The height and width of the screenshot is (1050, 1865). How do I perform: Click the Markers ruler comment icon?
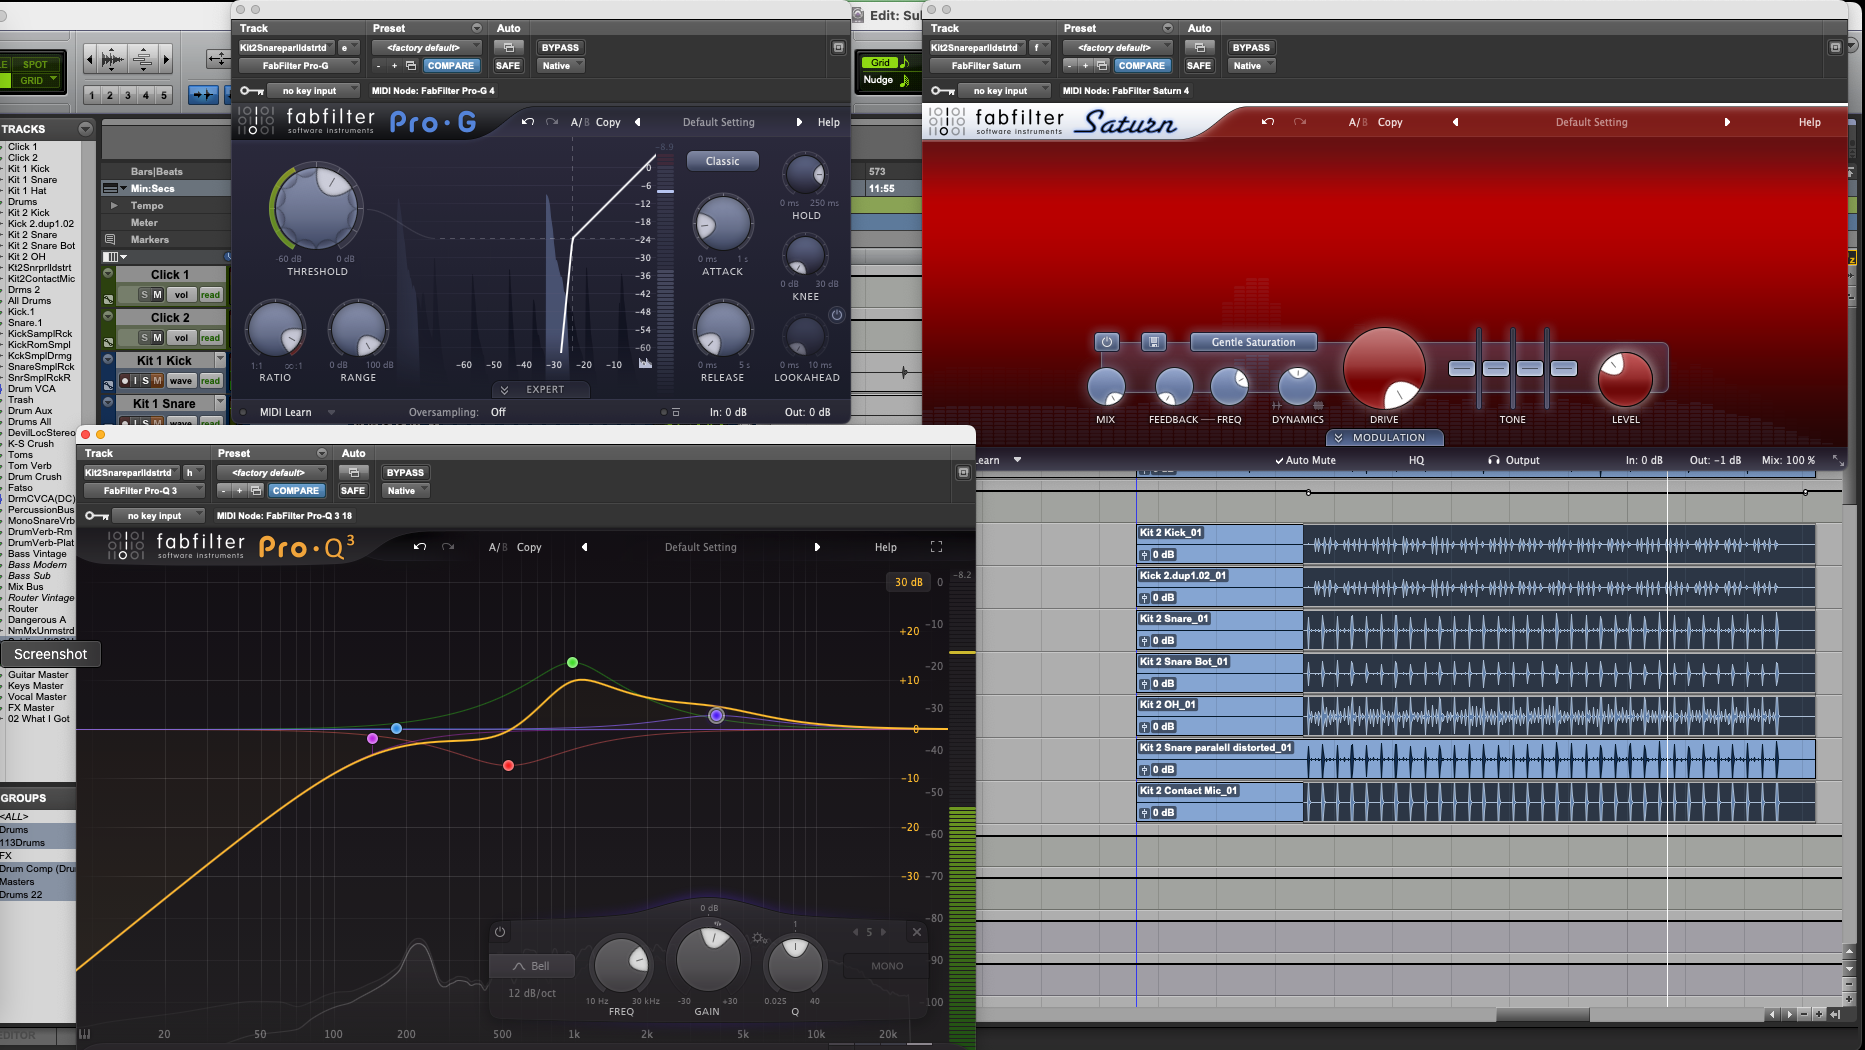[110, 239]
